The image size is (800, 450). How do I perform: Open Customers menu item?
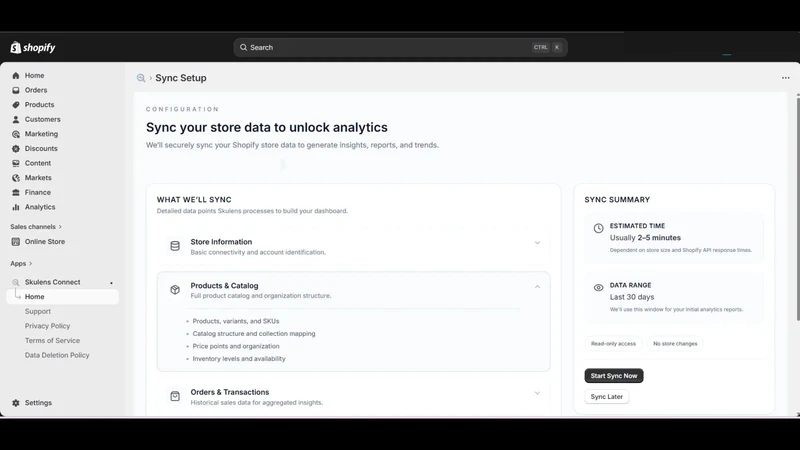(42, 119)
